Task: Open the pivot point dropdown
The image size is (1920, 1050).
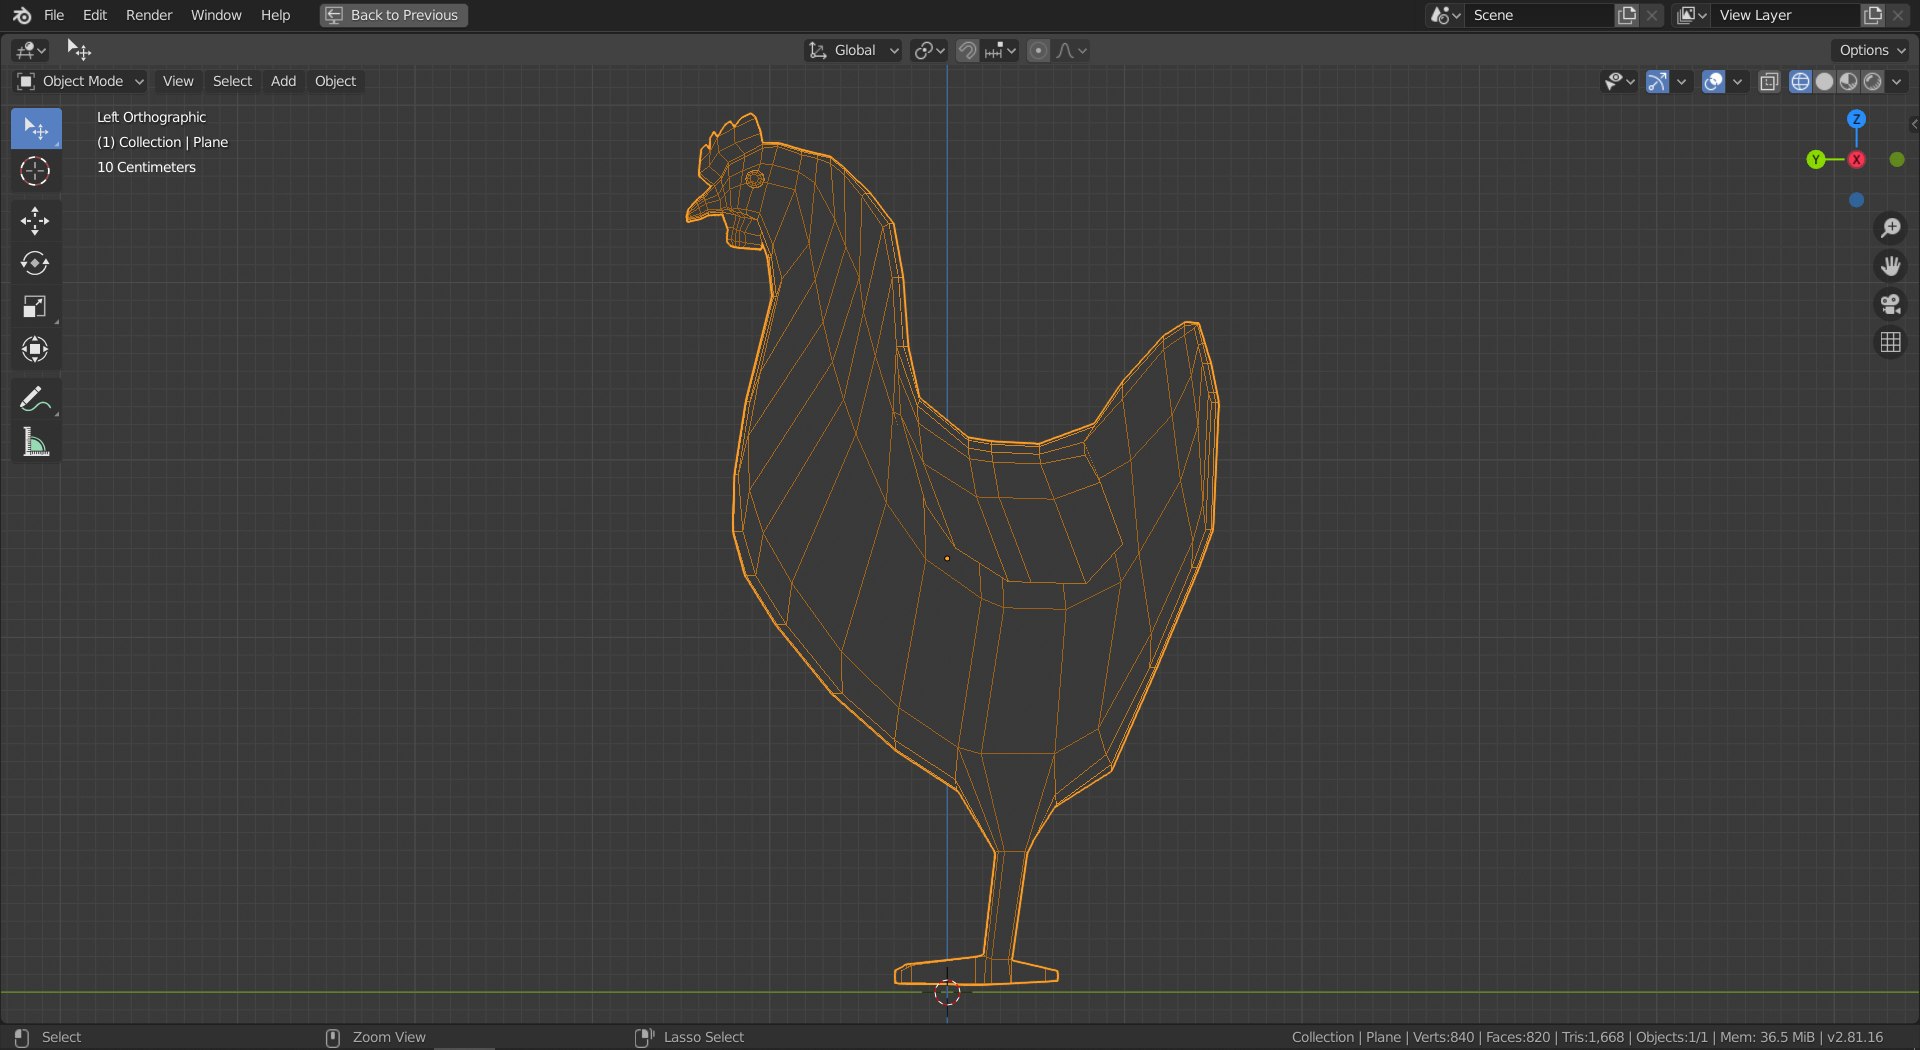Action: [x=929, y=50]
